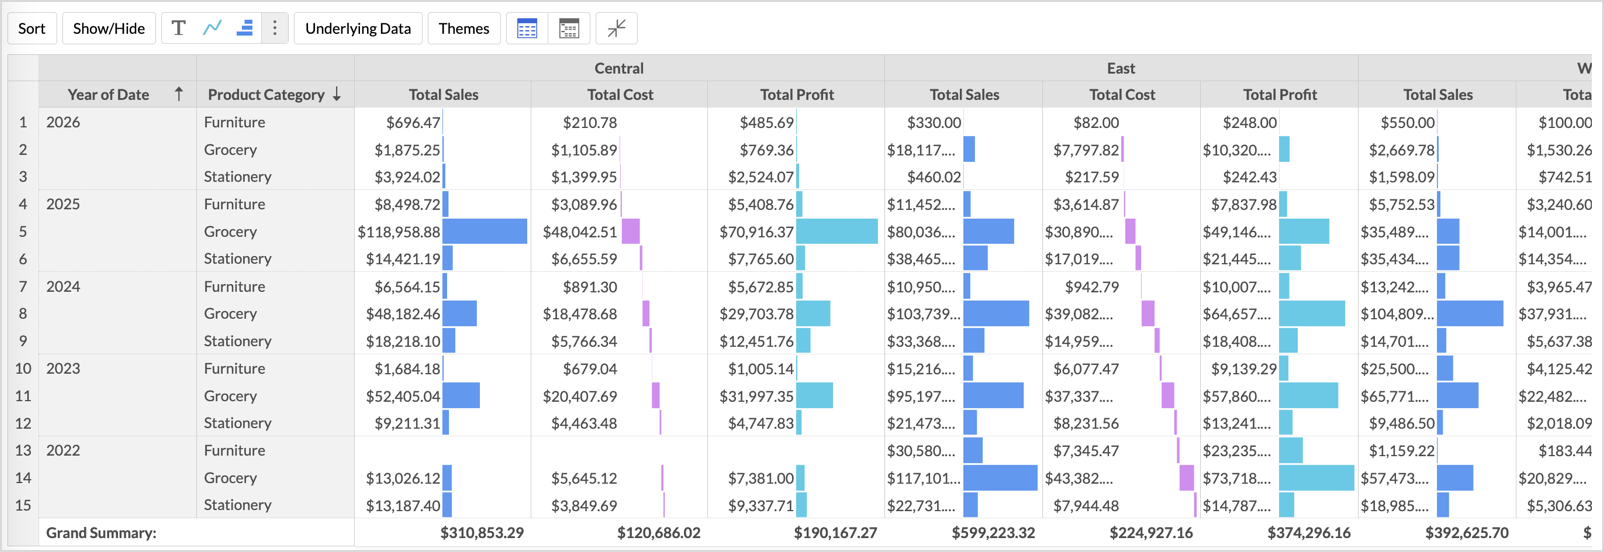1604x552 pixels.
Task: Switch to blue grid table layout icon
Action: tap(527, 29)
